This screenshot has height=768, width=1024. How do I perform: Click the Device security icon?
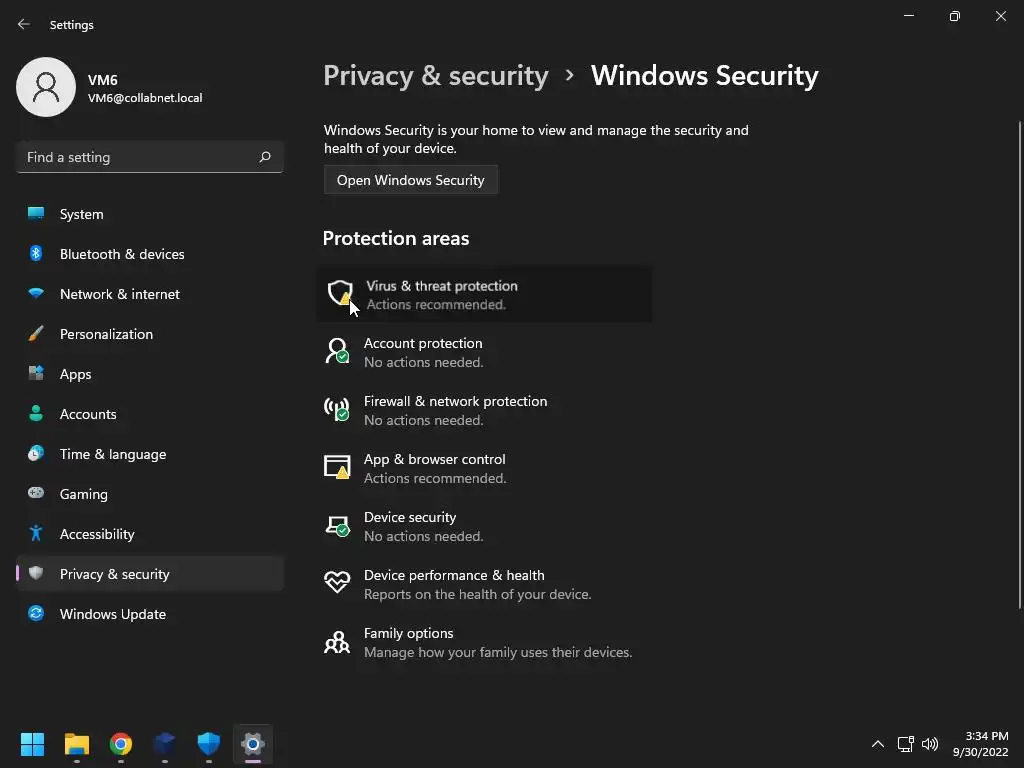(337, 525)
